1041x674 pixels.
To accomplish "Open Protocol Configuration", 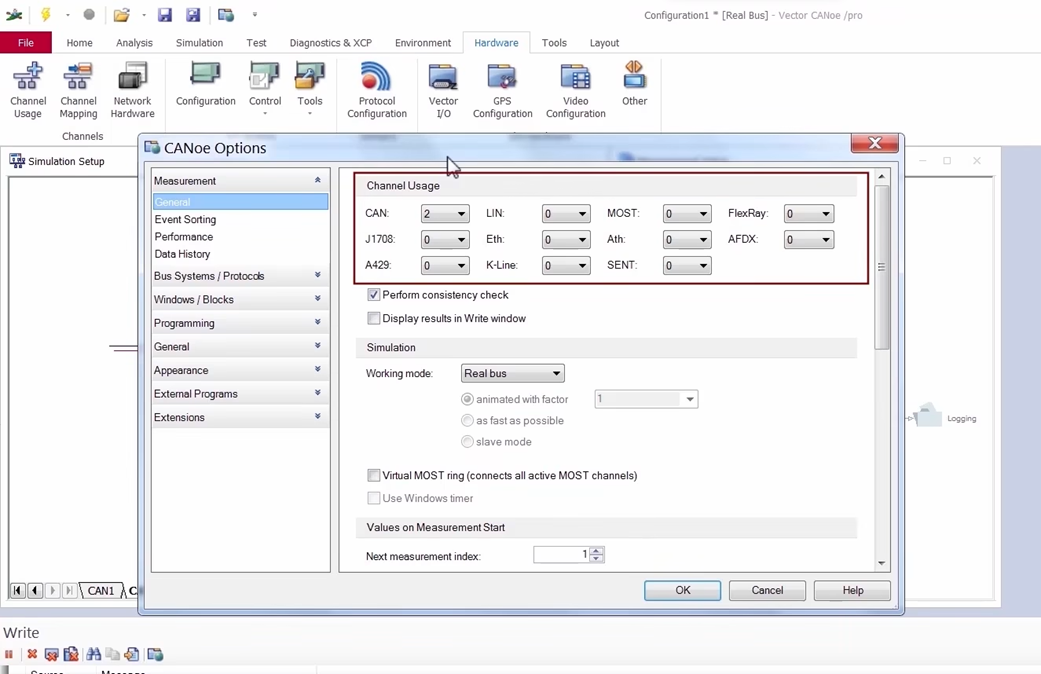I will tap(376, 90).
